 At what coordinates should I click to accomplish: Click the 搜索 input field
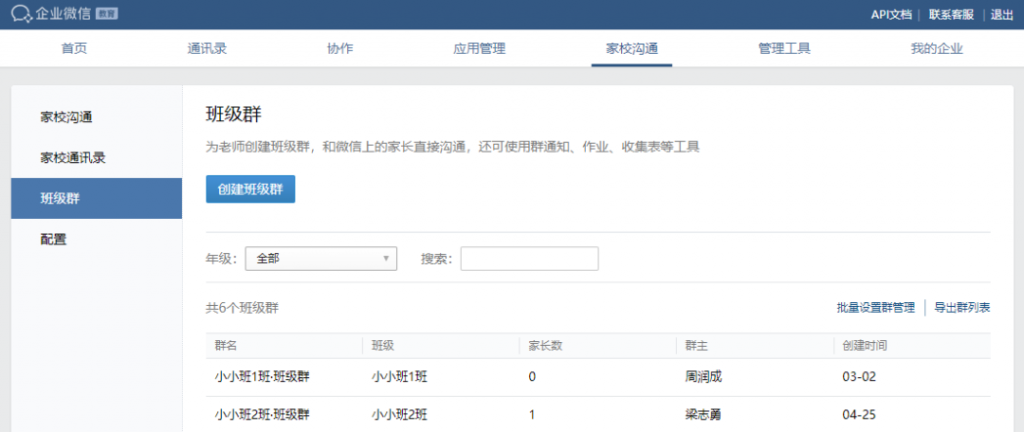(x=529, y=259)
